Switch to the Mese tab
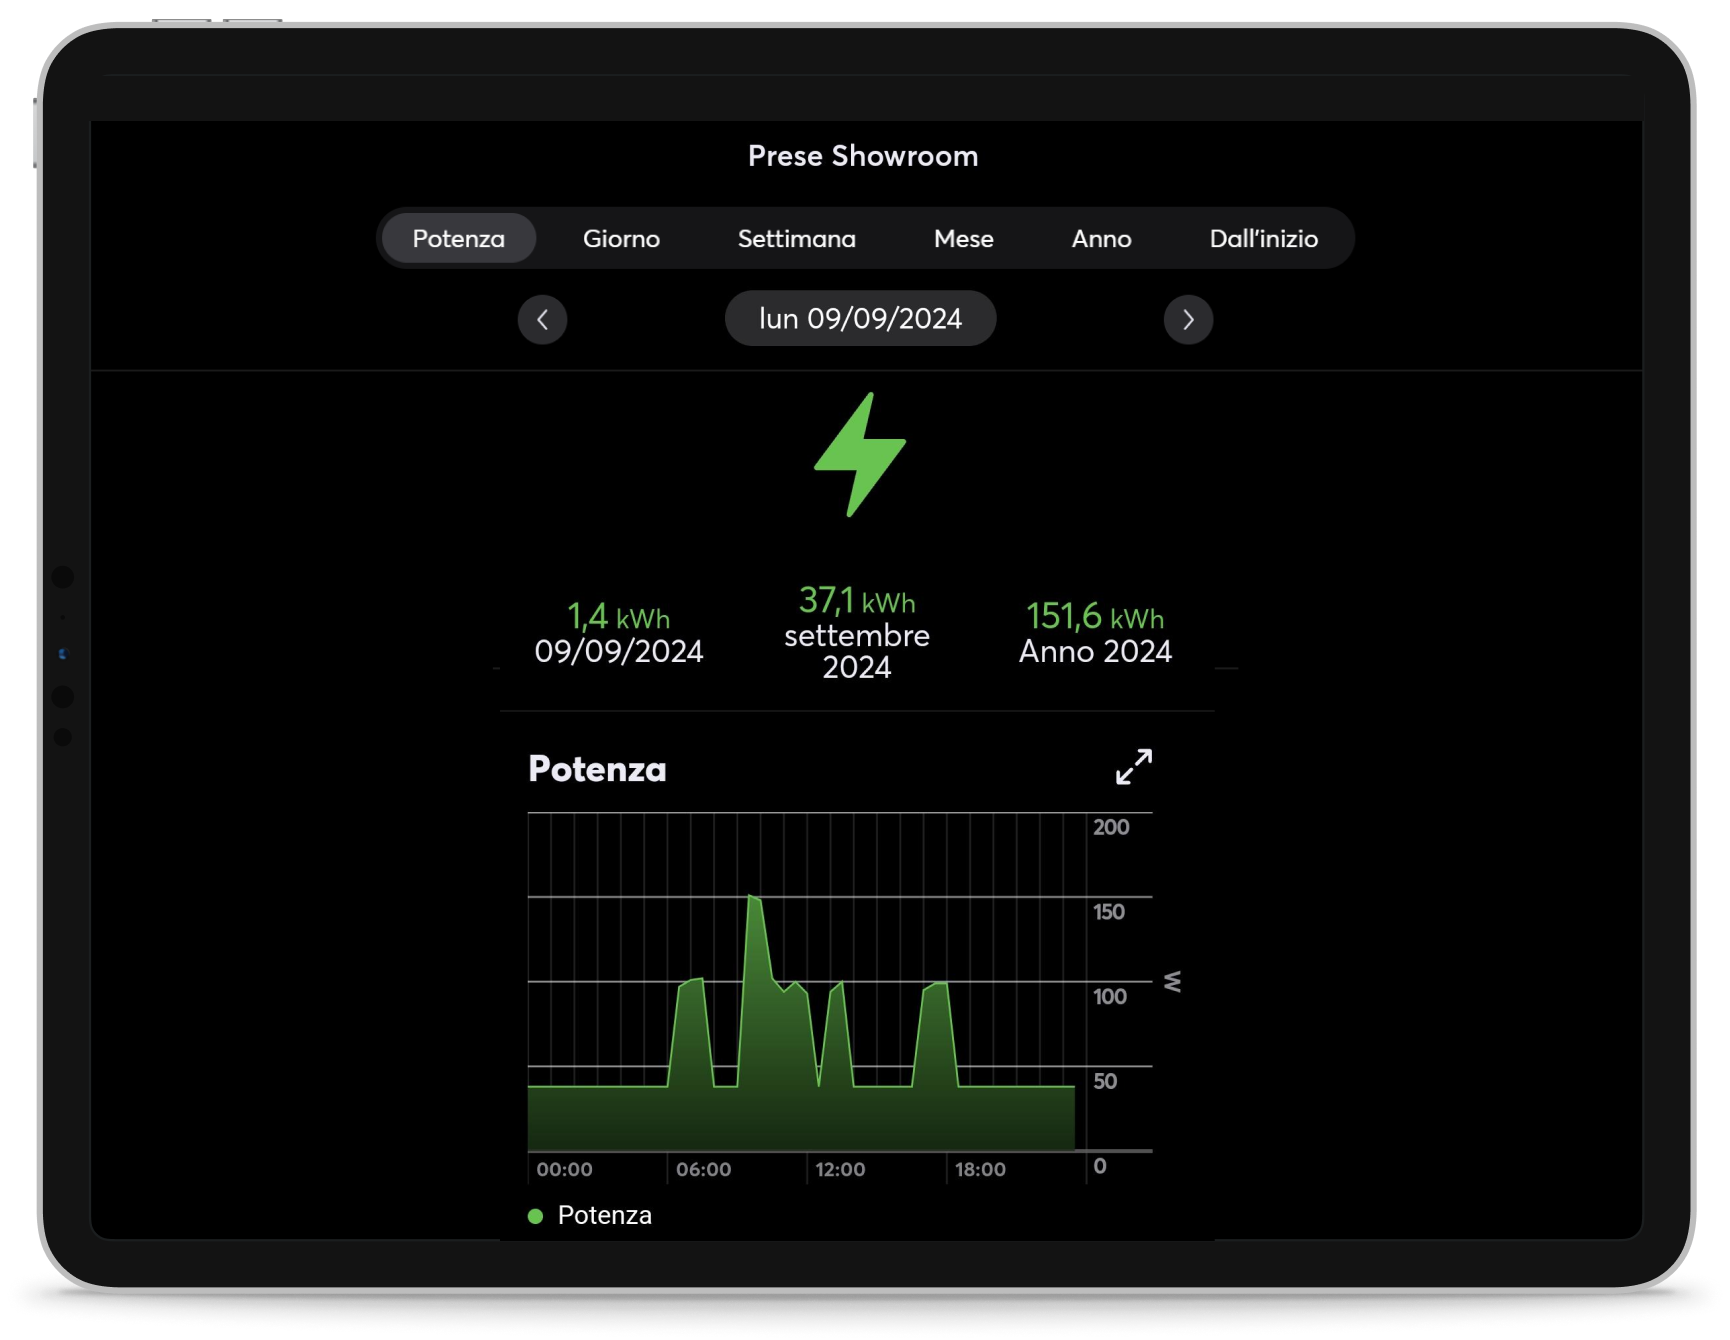 coord(963,239)
